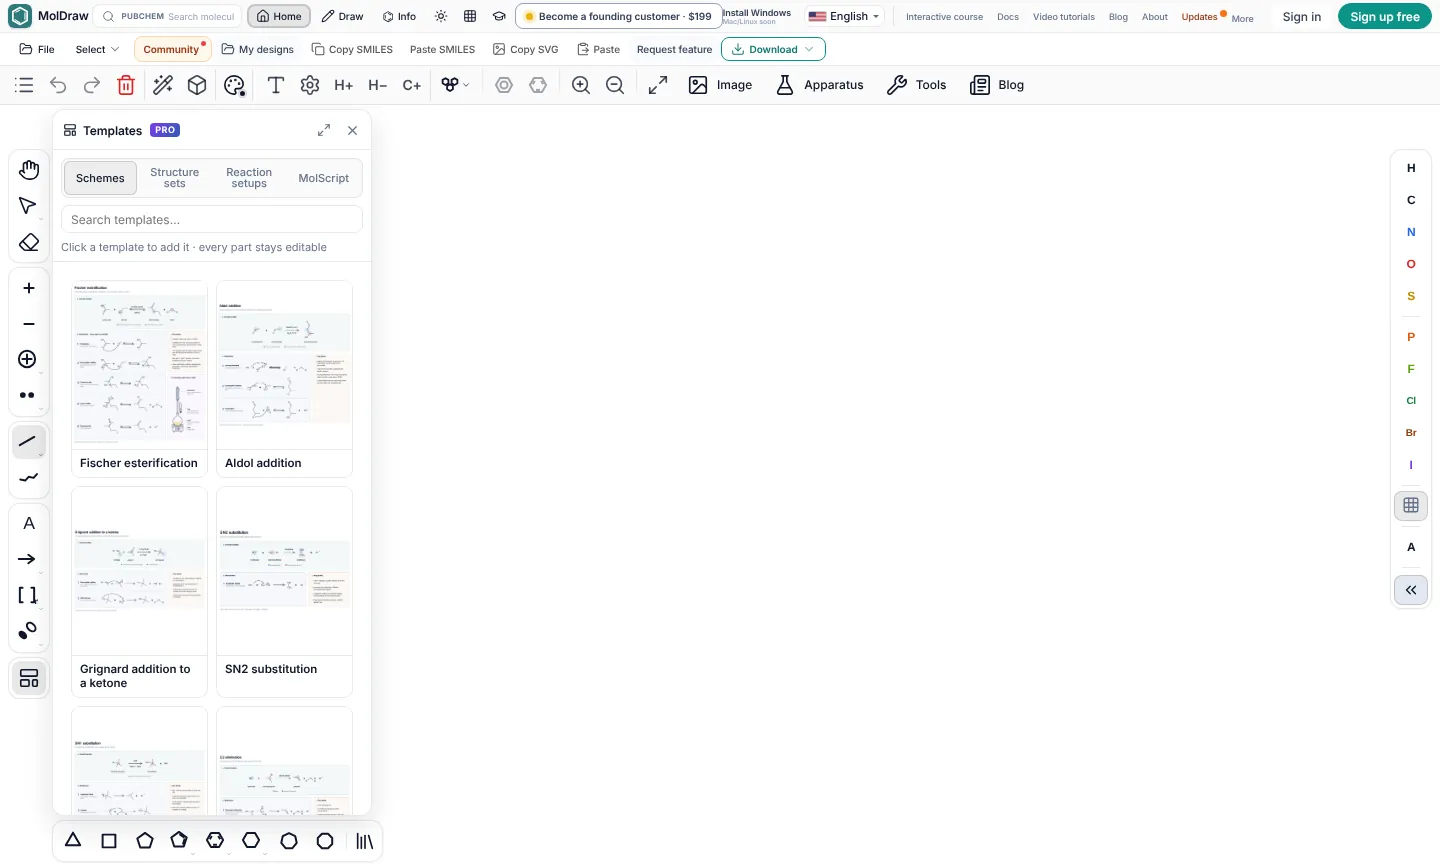Click the Copy SMILES button
Image resolution: width=1440 pixels, height=868 pixels.
(352, 49)
